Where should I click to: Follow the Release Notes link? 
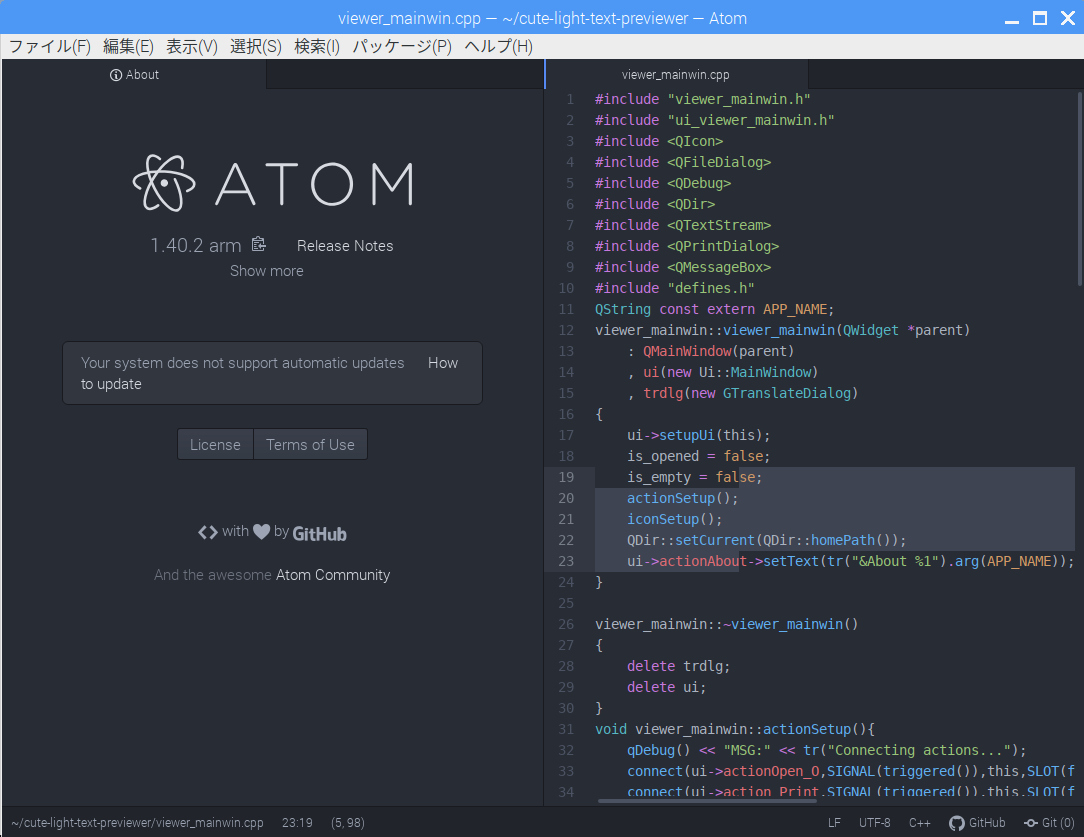tap(344, 245)
